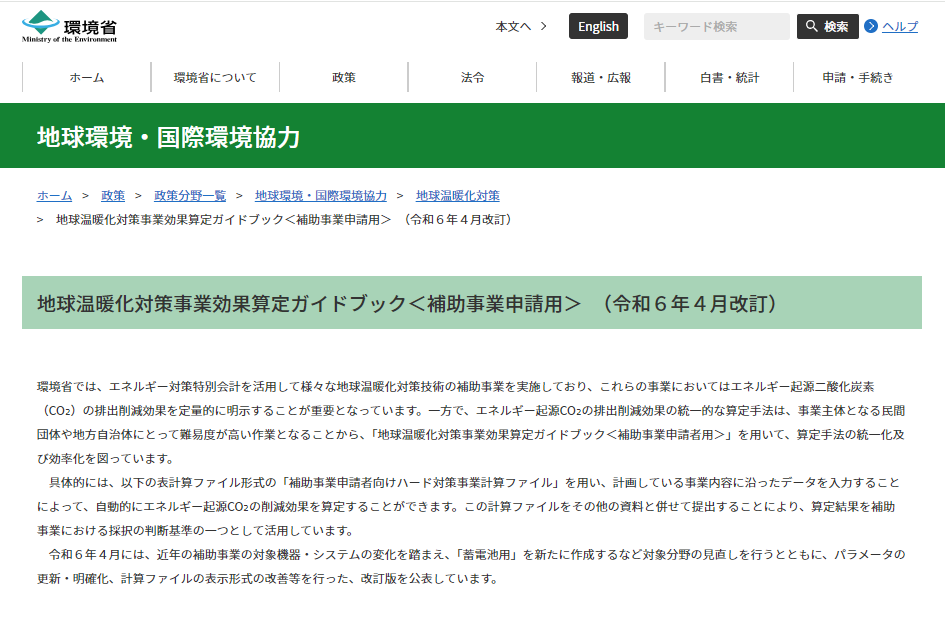Open the 申請・手続き section

click(859, 76)
